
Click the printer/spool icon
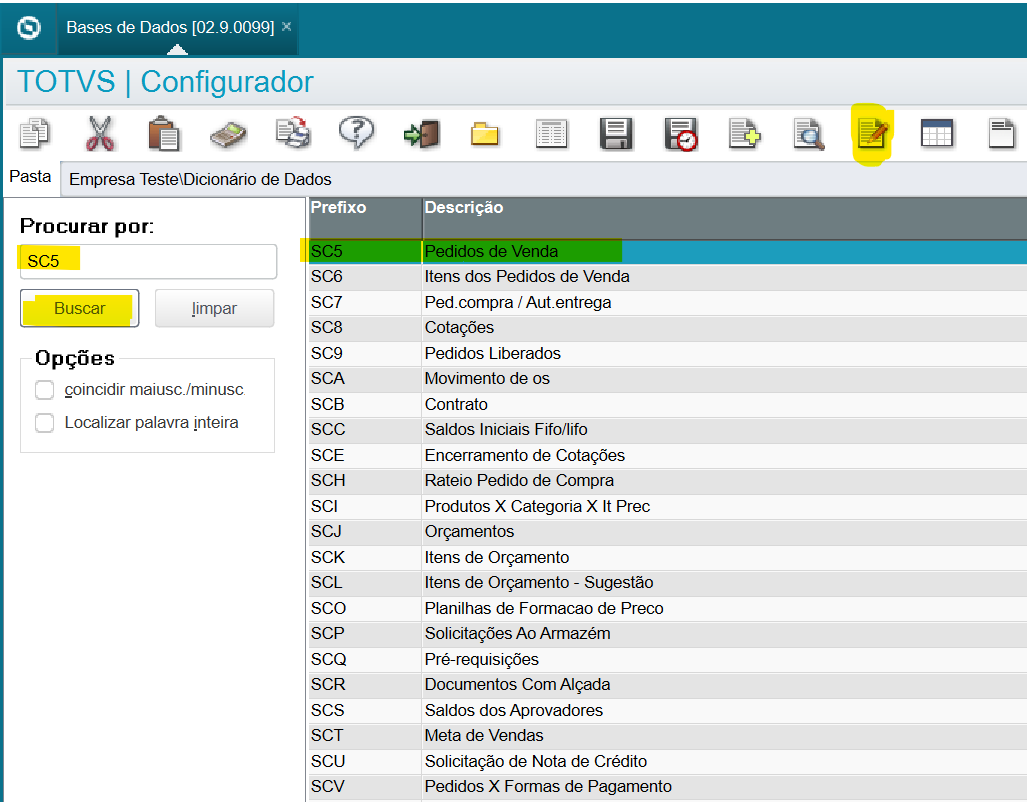(x=293, y=133)
